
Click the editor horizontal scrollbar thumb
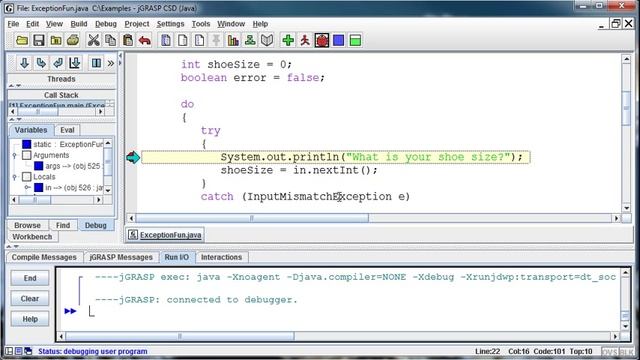point(252,218)
